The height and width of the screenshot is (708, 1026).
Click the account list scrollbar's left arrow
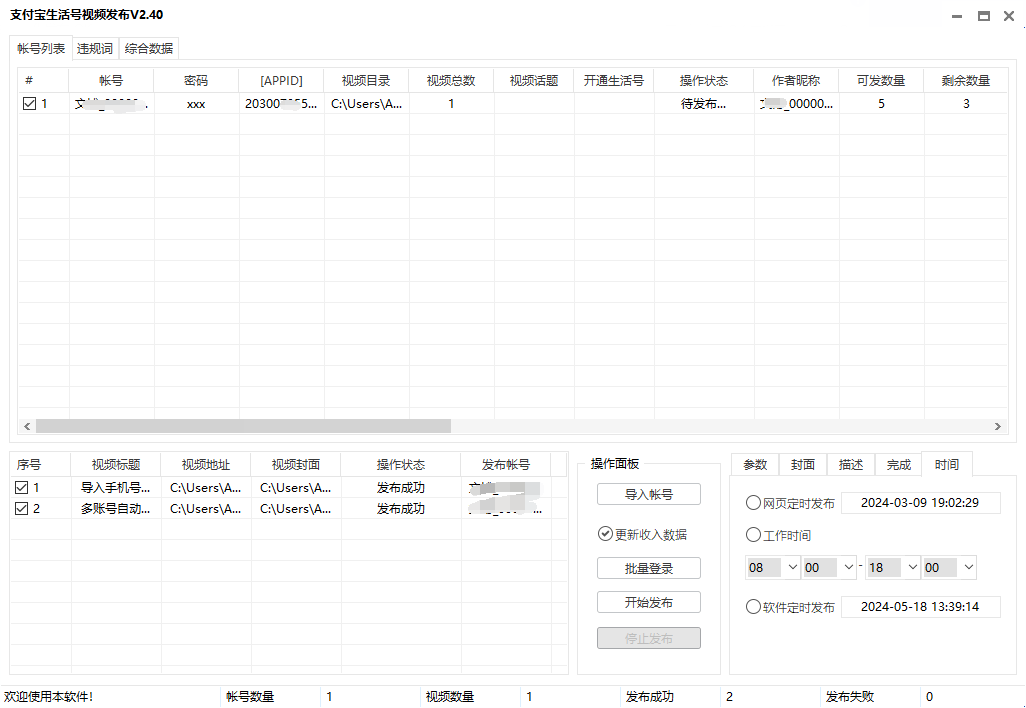(x=27, y=427)
